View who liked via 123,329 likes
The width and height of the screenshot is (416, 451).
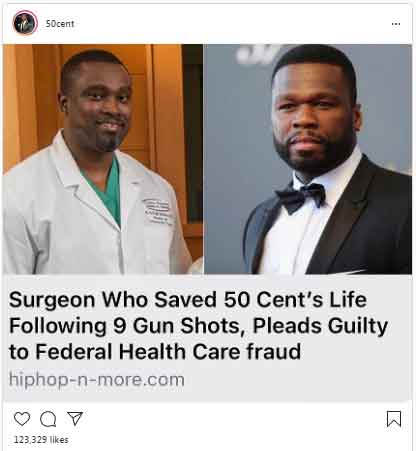coord(41,440)
